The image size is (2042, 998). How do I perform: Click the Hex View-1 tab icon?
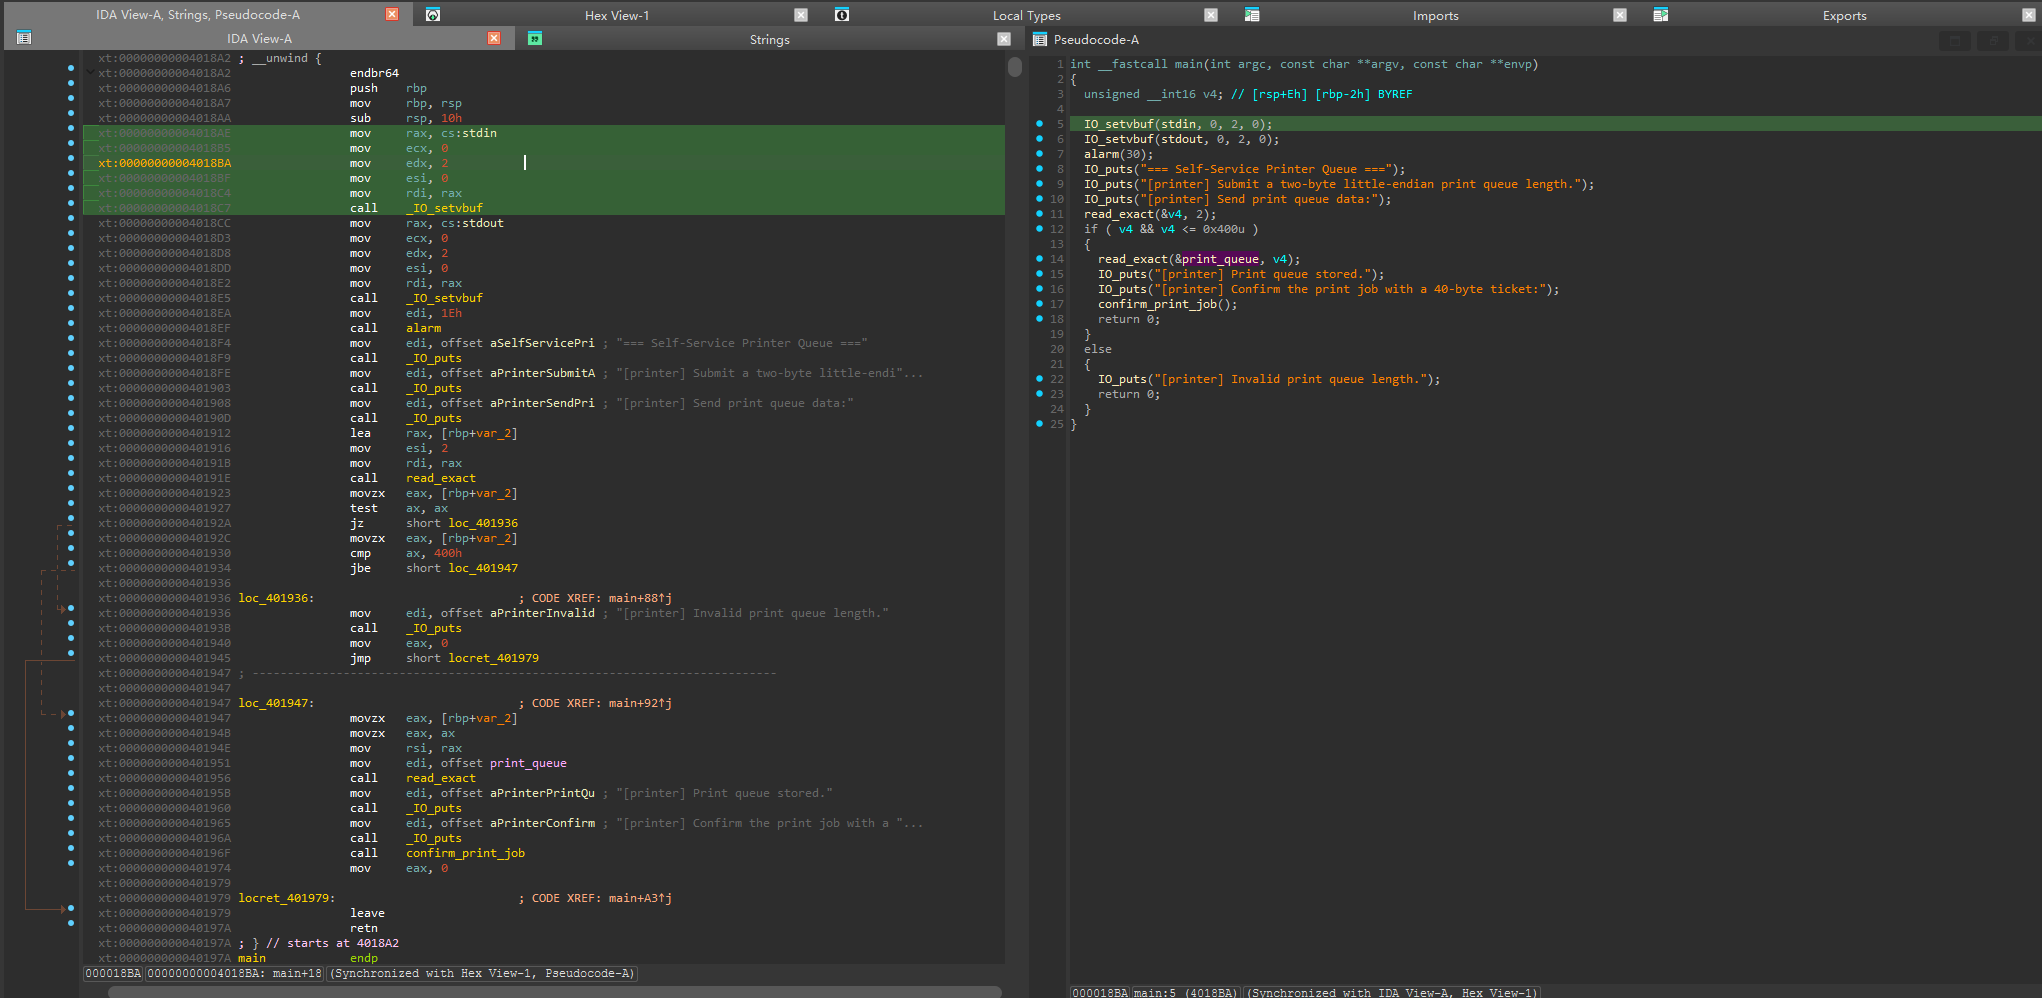[433, 15]
